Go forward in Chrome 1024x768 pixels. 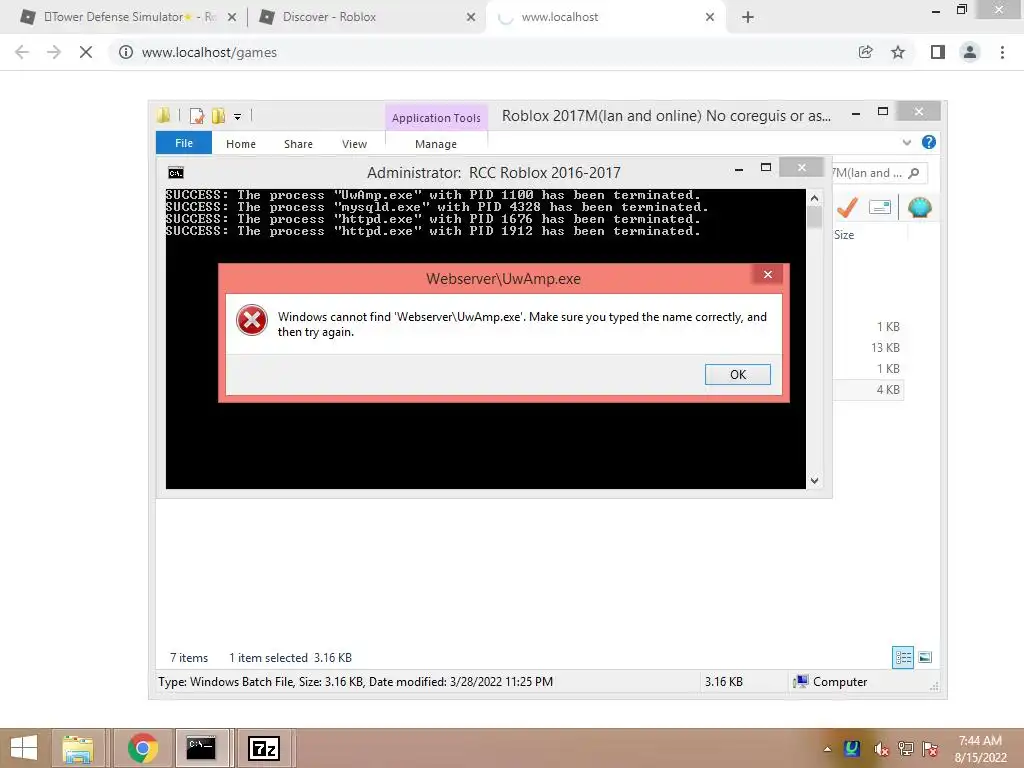[x=54, y=52]
